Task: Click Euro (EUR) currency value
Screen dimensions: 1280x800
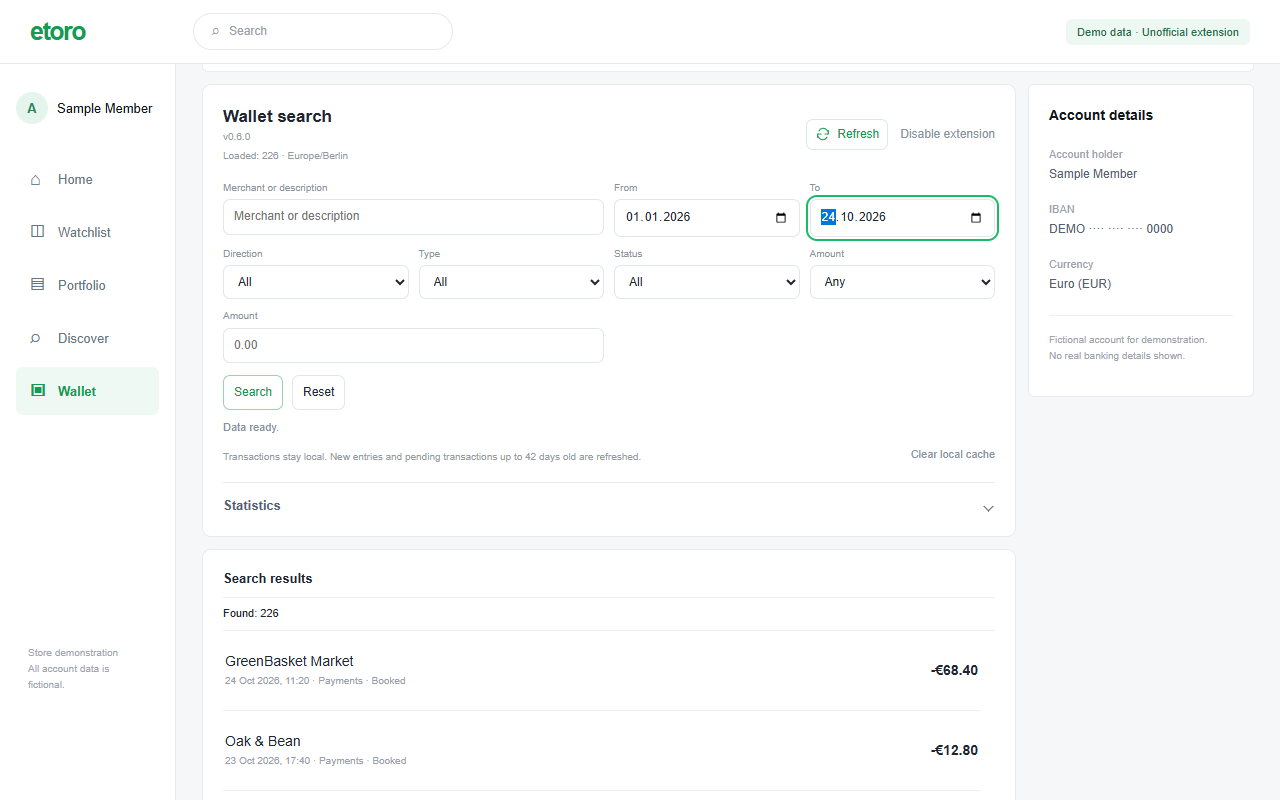Action: 1080,284
